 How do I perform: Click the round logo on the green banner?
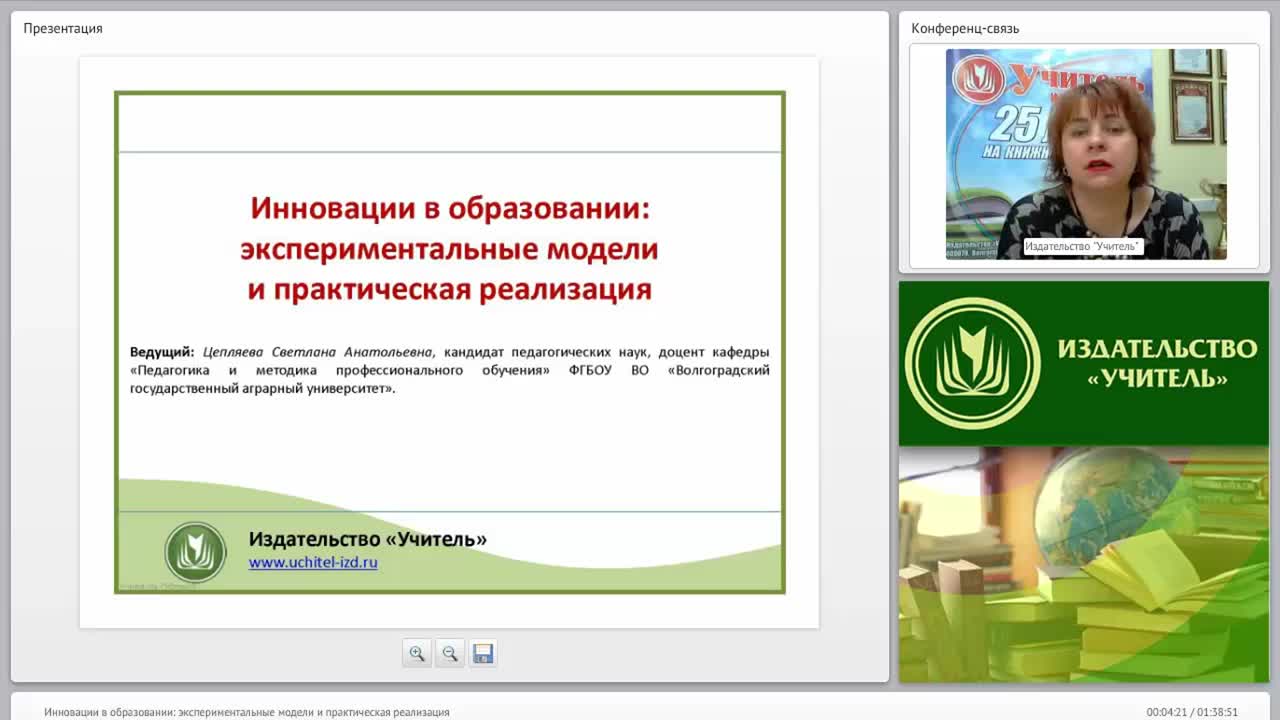973,363
